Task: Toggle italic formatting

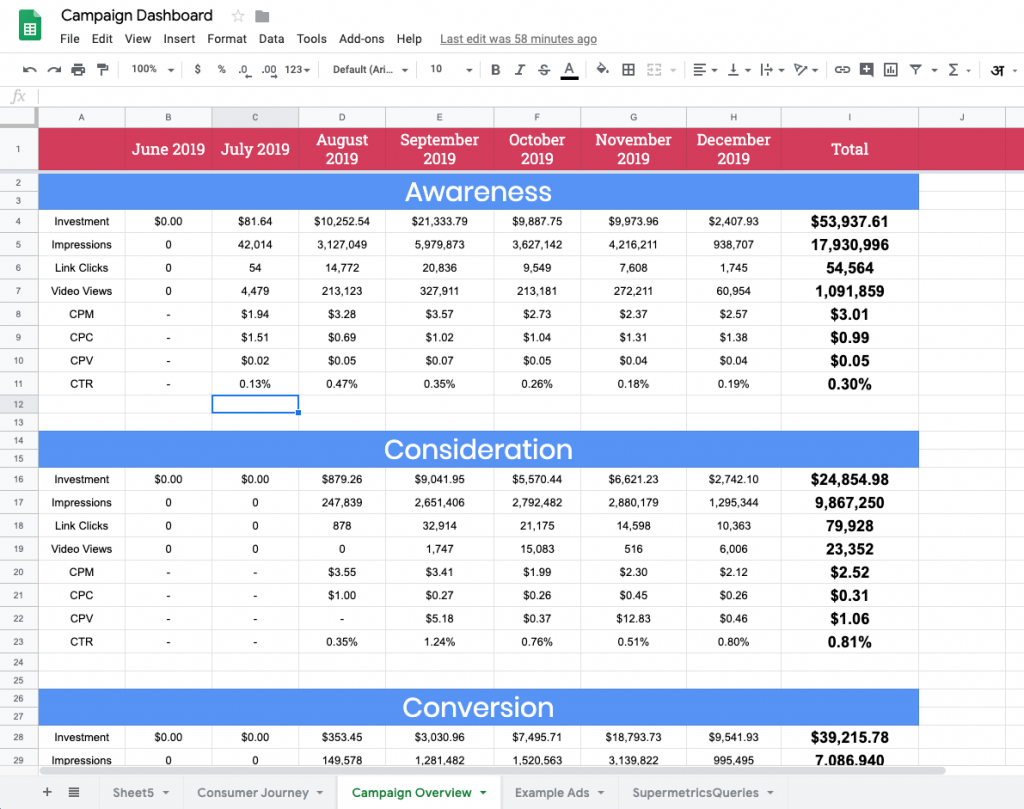Action: 519,70
